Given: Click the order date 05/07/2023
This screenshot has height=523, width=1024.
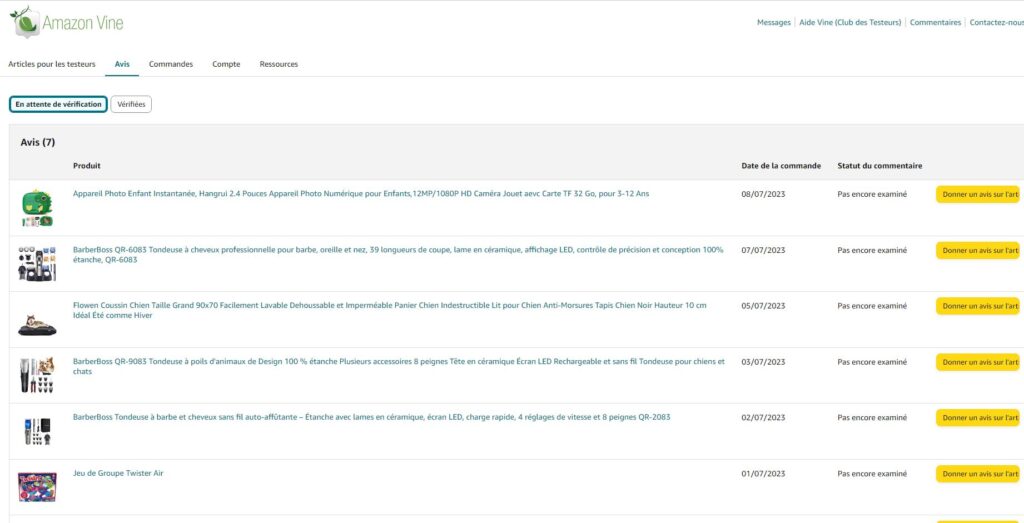Looking at the screenshot, I should [x=763, y=306].
